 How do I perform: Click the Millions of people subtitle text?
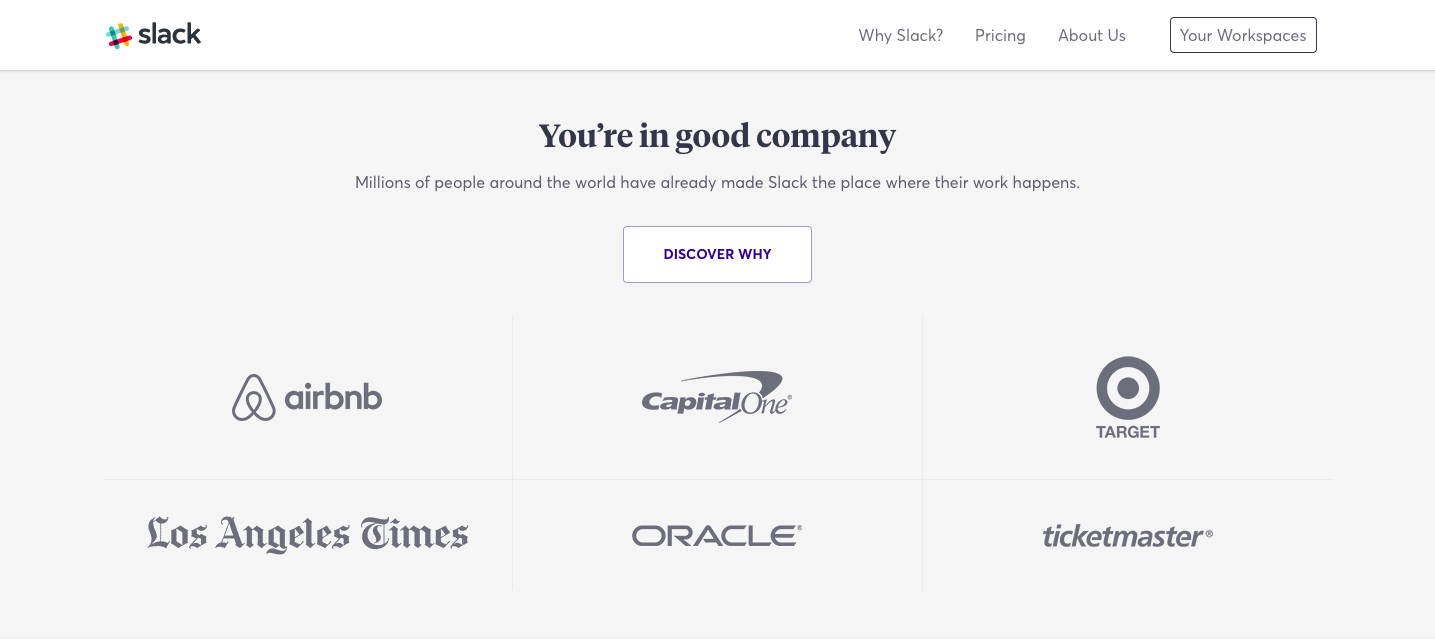point(717,183)
